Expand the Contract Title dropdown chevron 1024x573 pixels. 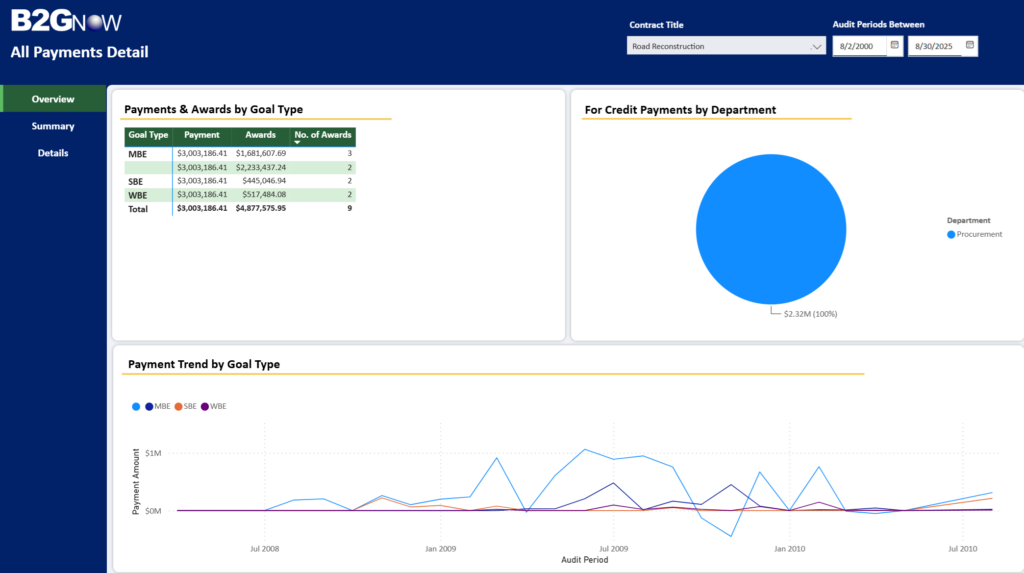816,46
